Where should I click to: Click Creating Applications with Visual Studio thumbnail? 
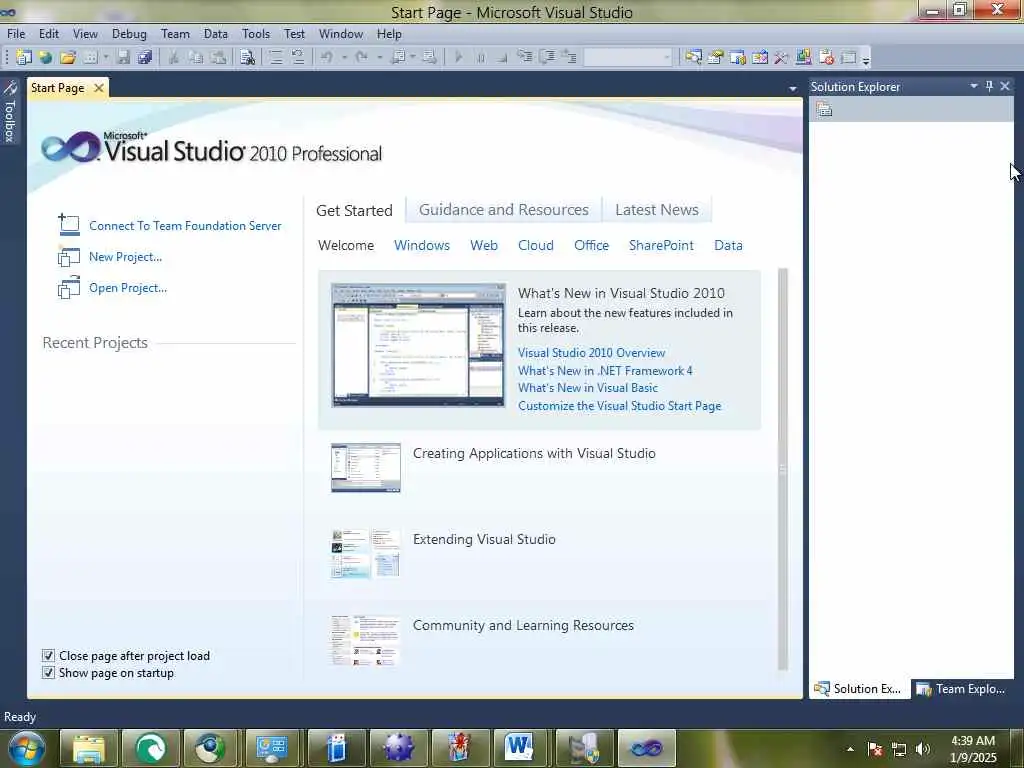coord(366,468)
